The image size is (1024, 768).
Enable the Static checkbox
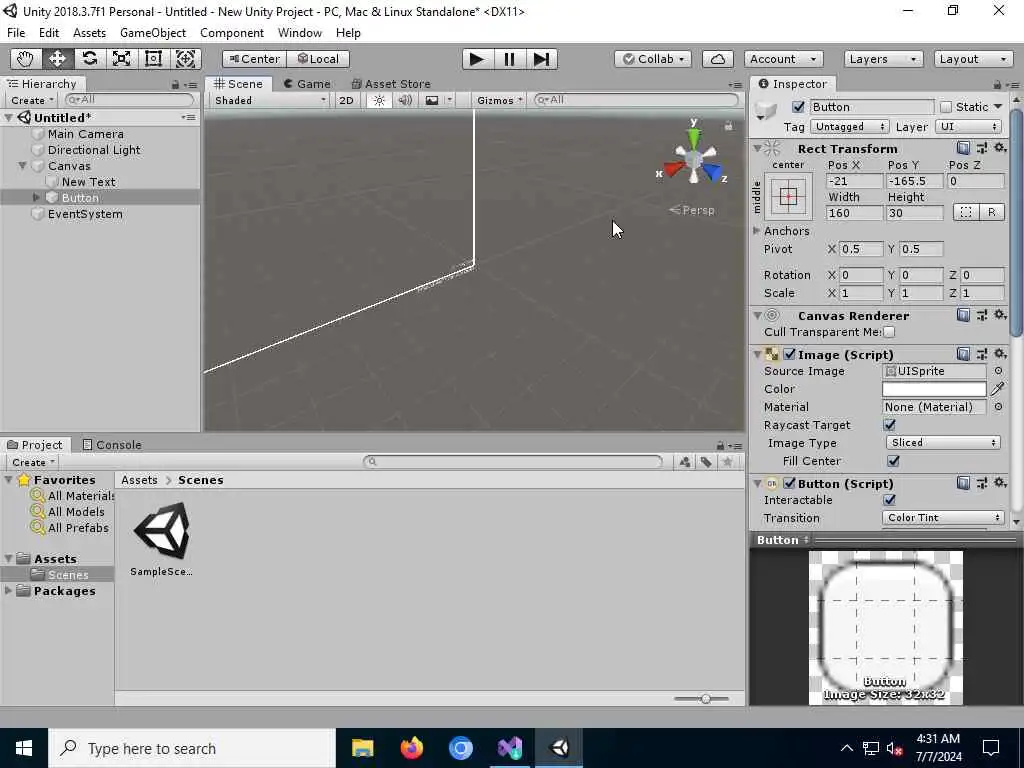[x=946, y=106]
